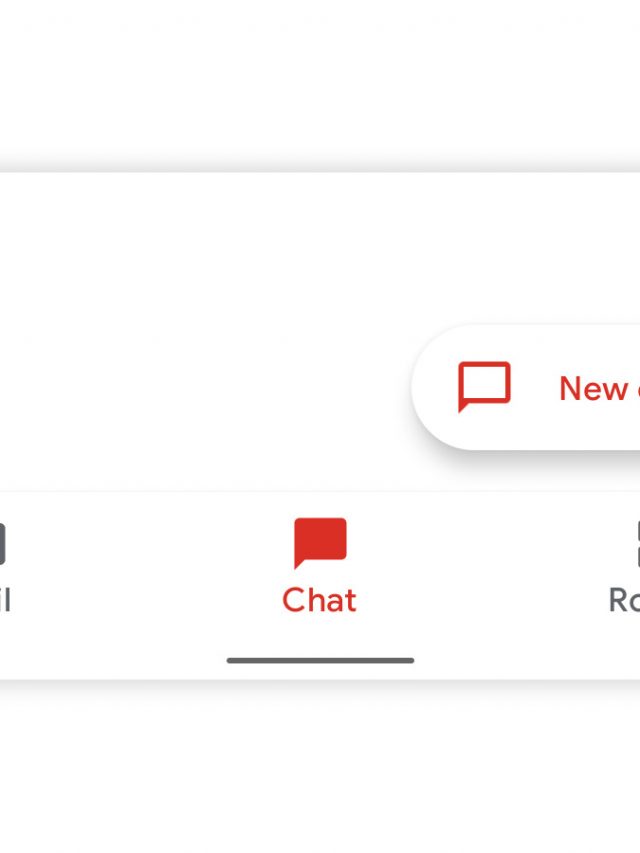Tap the New chat speech bubble icon

point(484,387)
